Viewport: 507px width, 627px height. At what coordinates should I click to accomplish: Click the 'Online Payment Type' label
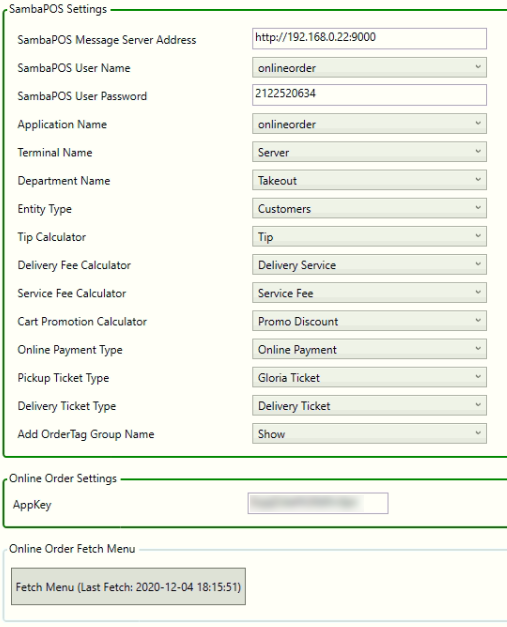coord(70,350)
